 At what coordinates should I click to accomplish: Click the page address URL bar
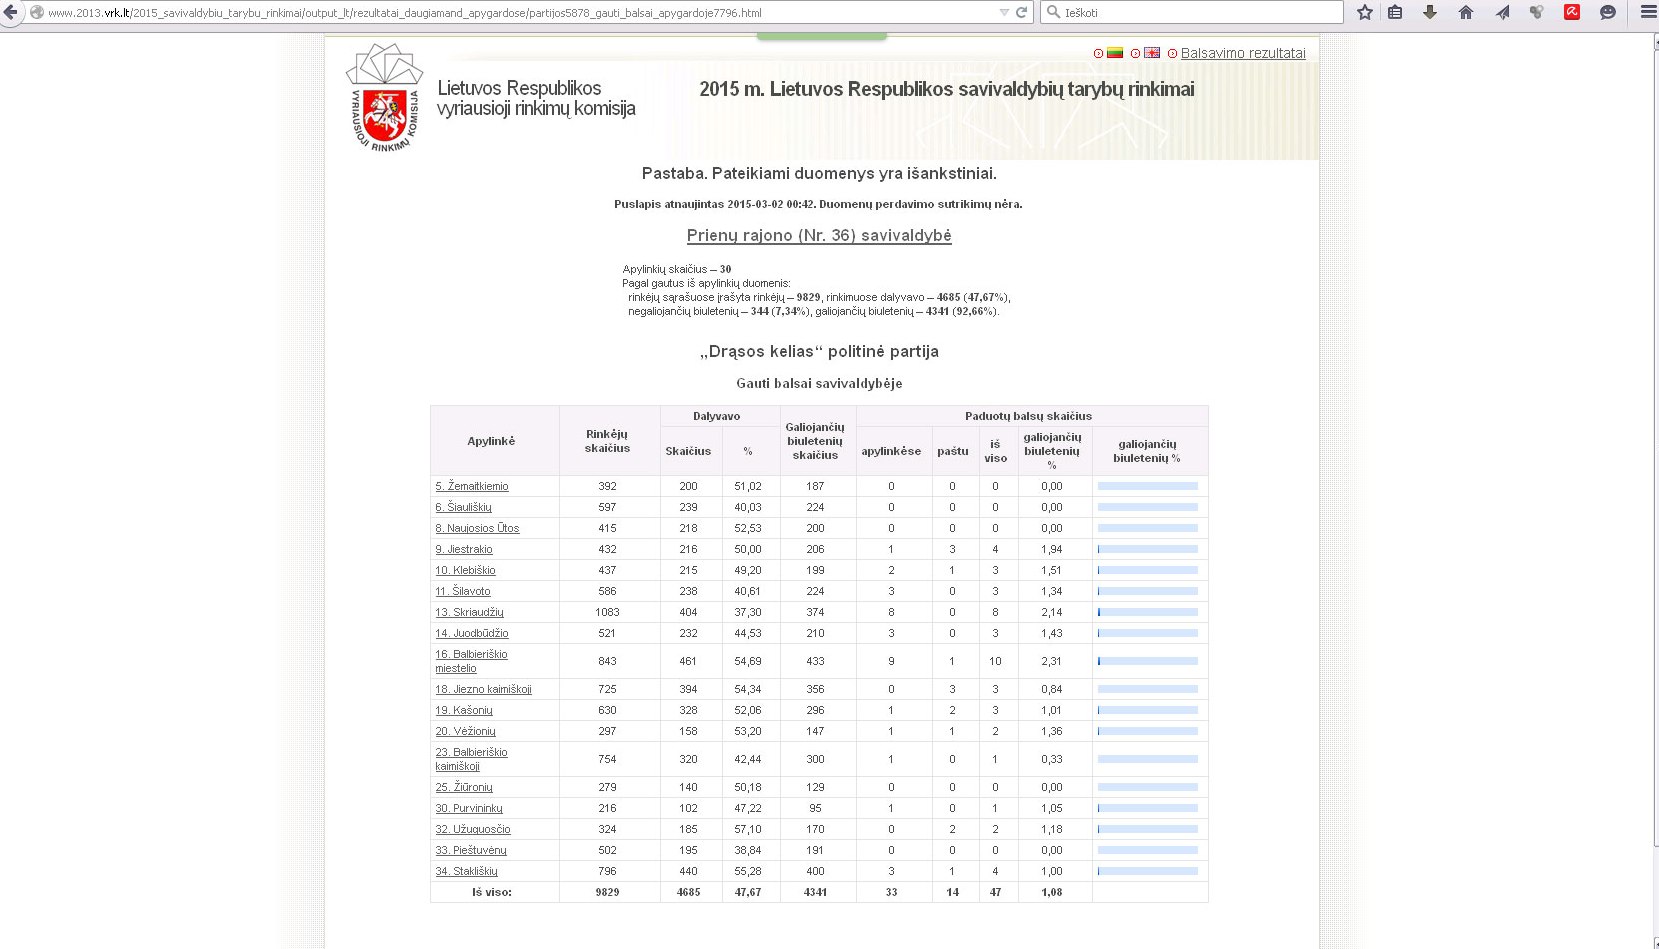tap(500, 13)
